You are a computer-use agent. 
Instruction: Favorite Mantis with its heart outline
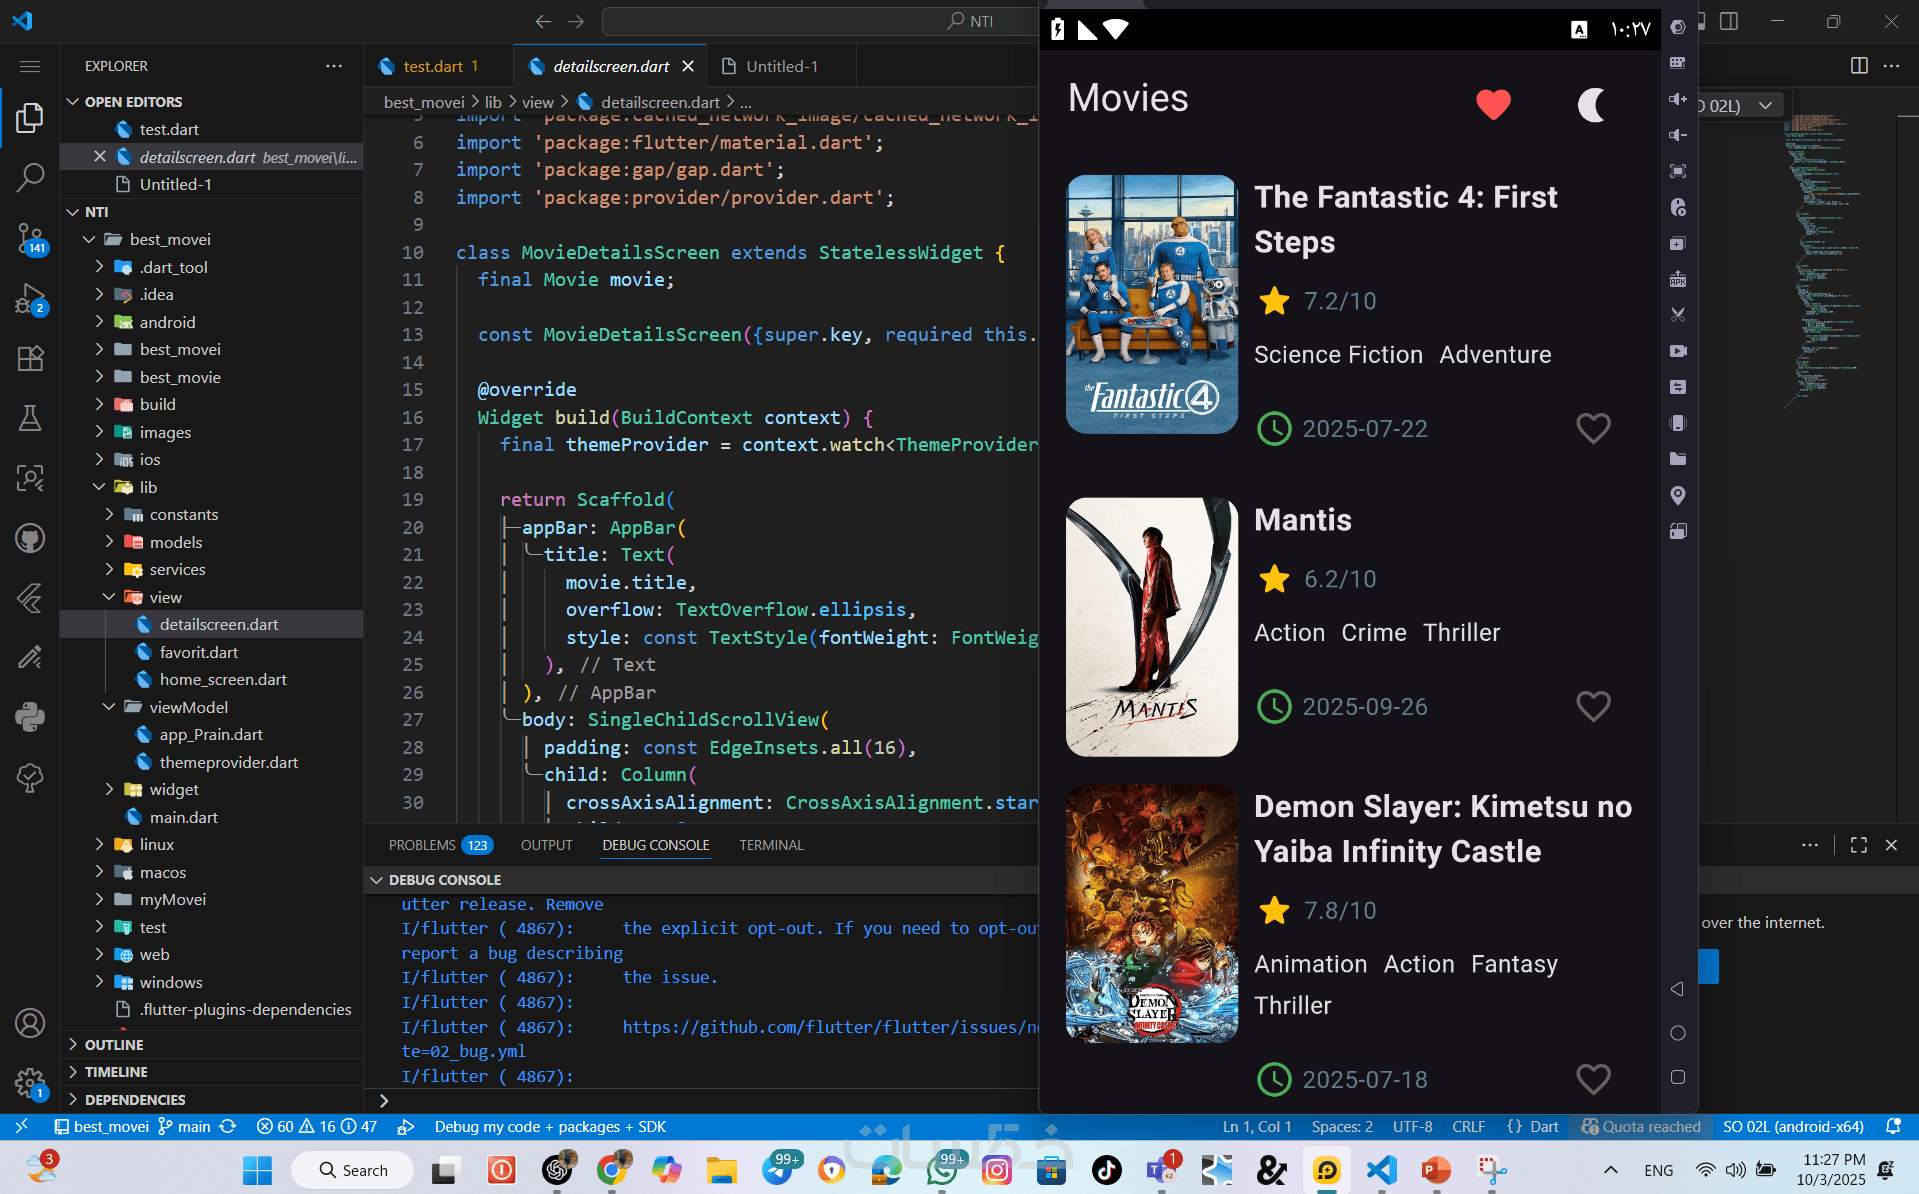click(1593, 706)
